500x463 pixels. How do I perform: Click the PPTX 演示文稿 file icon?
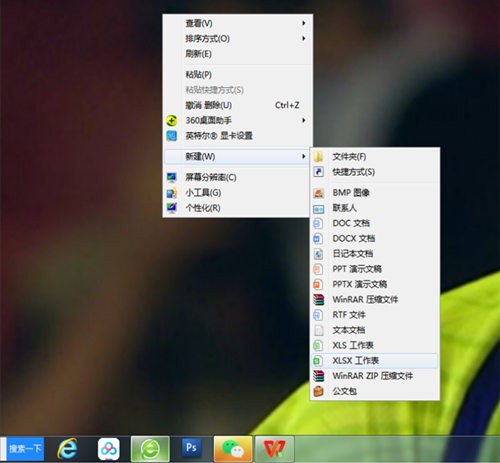tap(318, 284)
